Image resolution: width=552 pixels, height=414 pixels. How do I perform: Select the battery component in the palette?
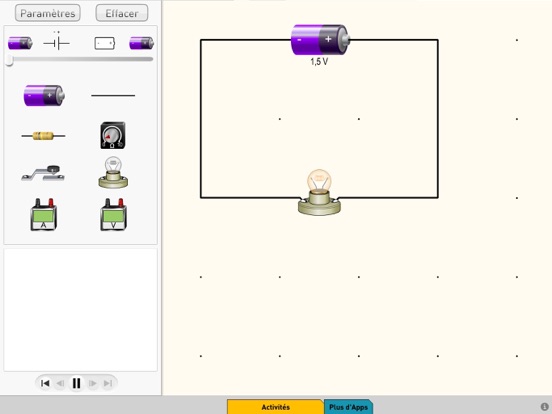[x=44, y=95]
